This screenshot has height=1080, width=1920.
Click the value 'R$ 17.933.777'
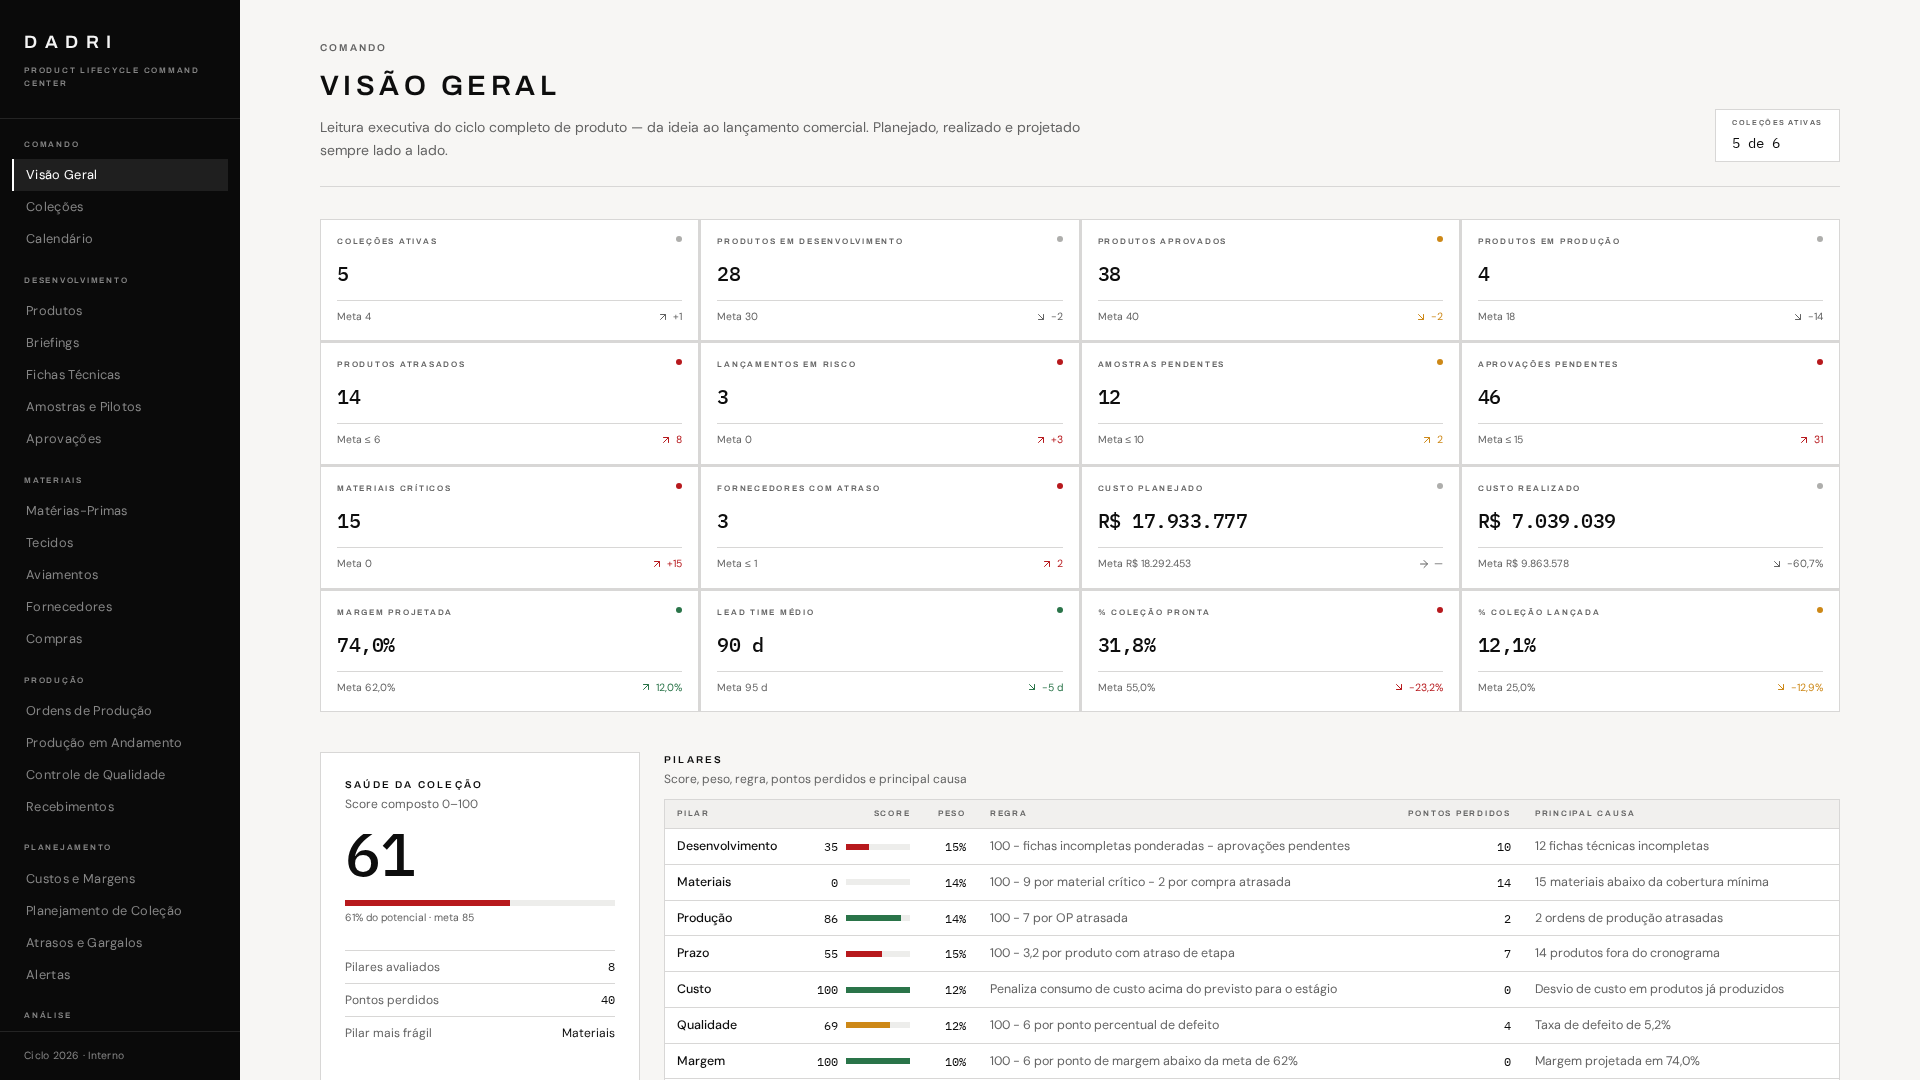coord(1173,521)
